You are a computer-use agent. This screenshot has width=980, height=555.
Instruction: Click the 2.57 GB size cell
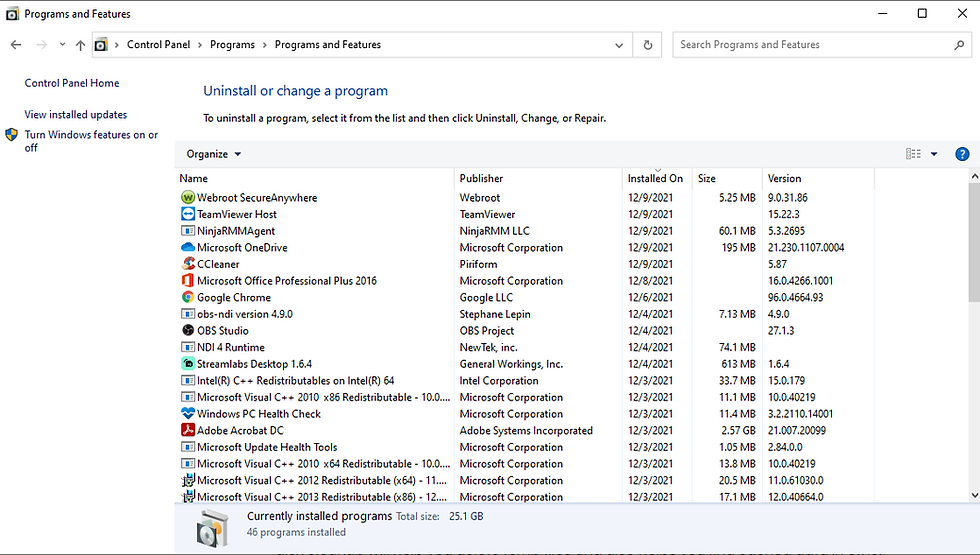(738, 431)
